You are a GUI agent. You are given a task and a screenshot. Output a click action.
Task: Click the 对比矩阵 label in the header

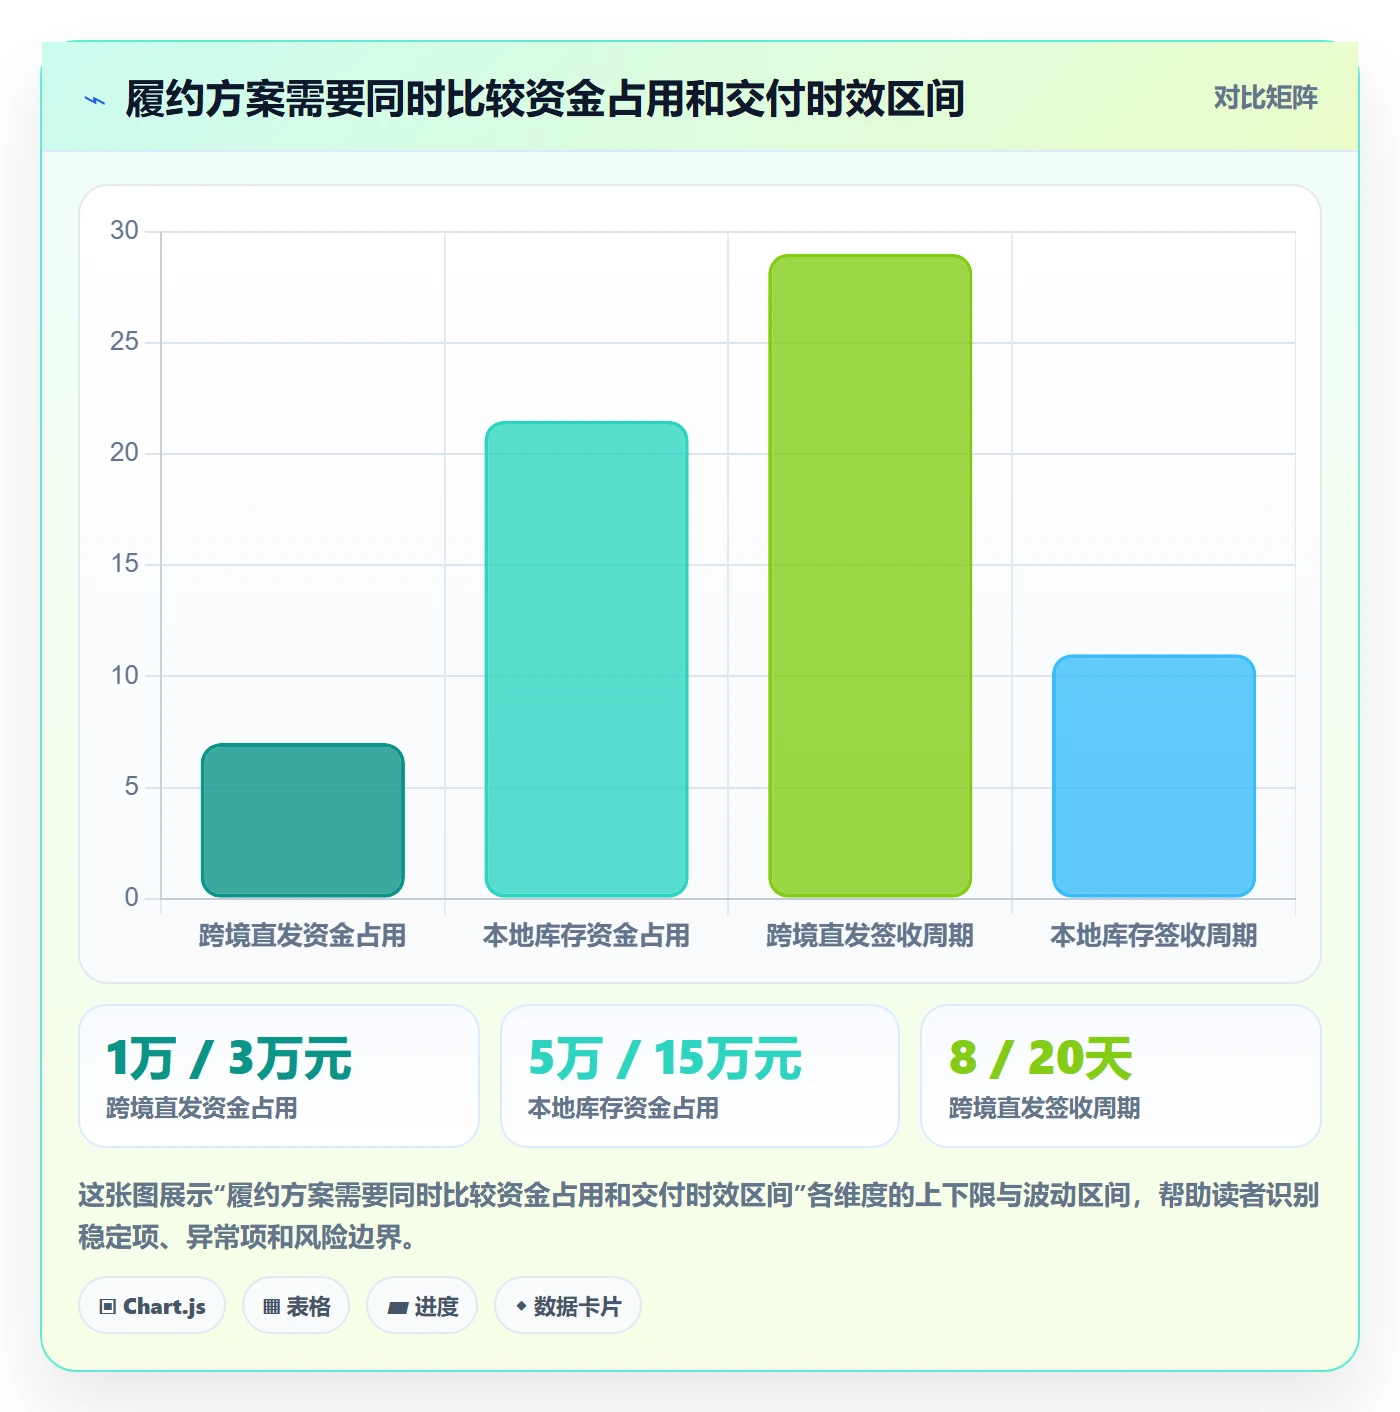(x=1265, y=98)
